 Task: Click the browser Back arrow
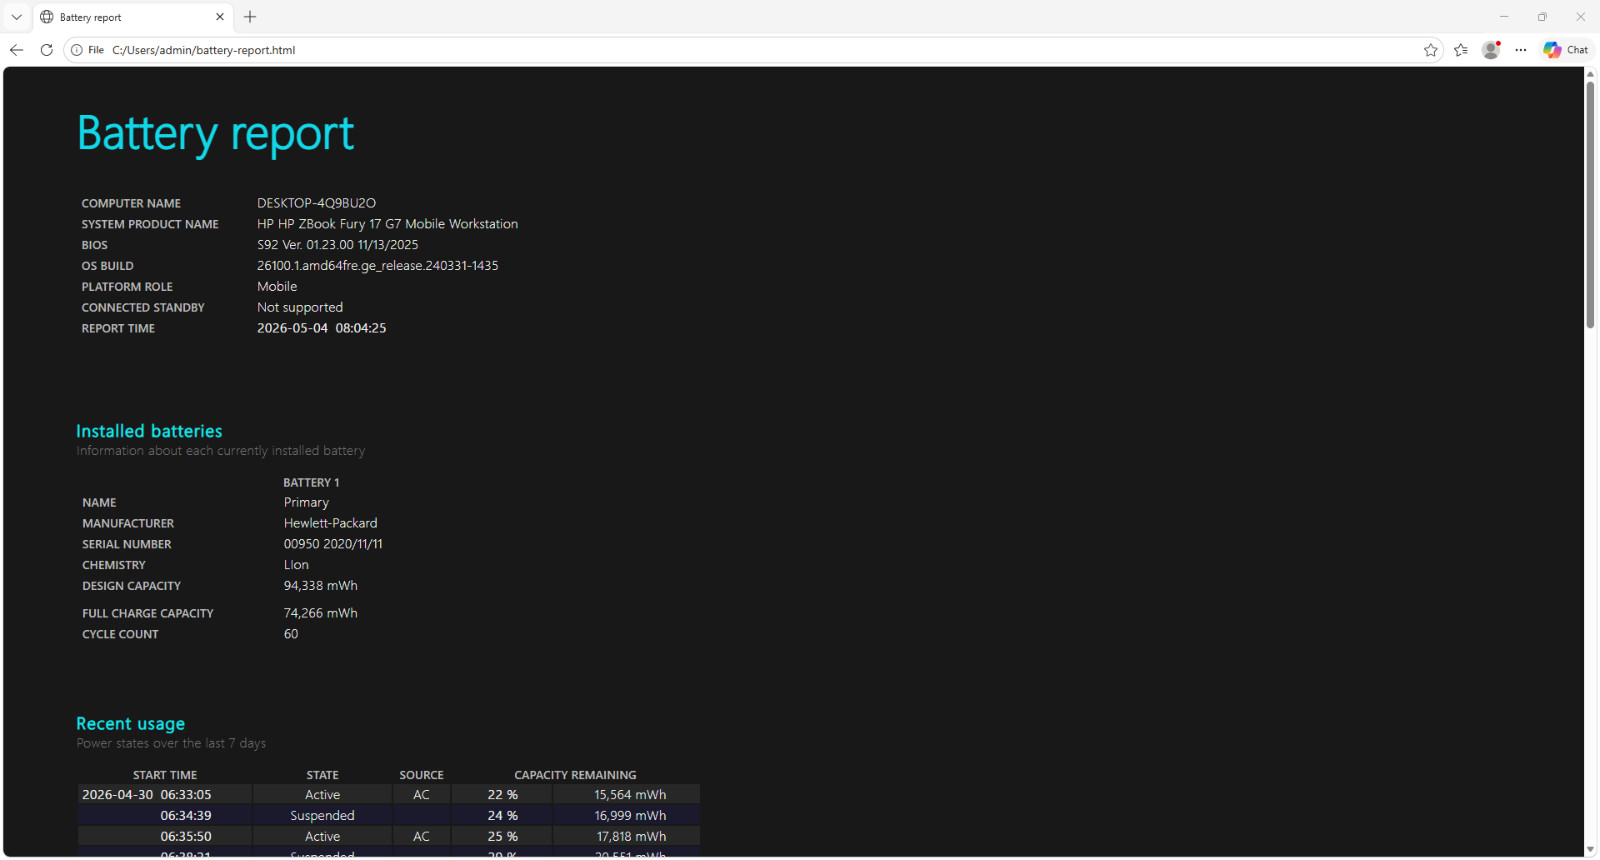16,50
